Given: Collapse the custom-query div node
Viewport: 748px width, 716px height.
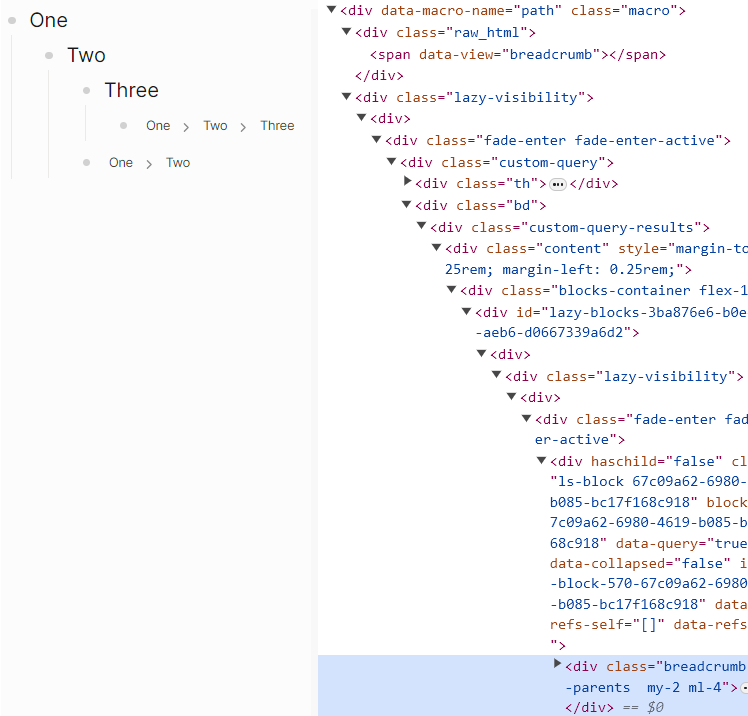Looking at the screenshot, I should 392,162.
